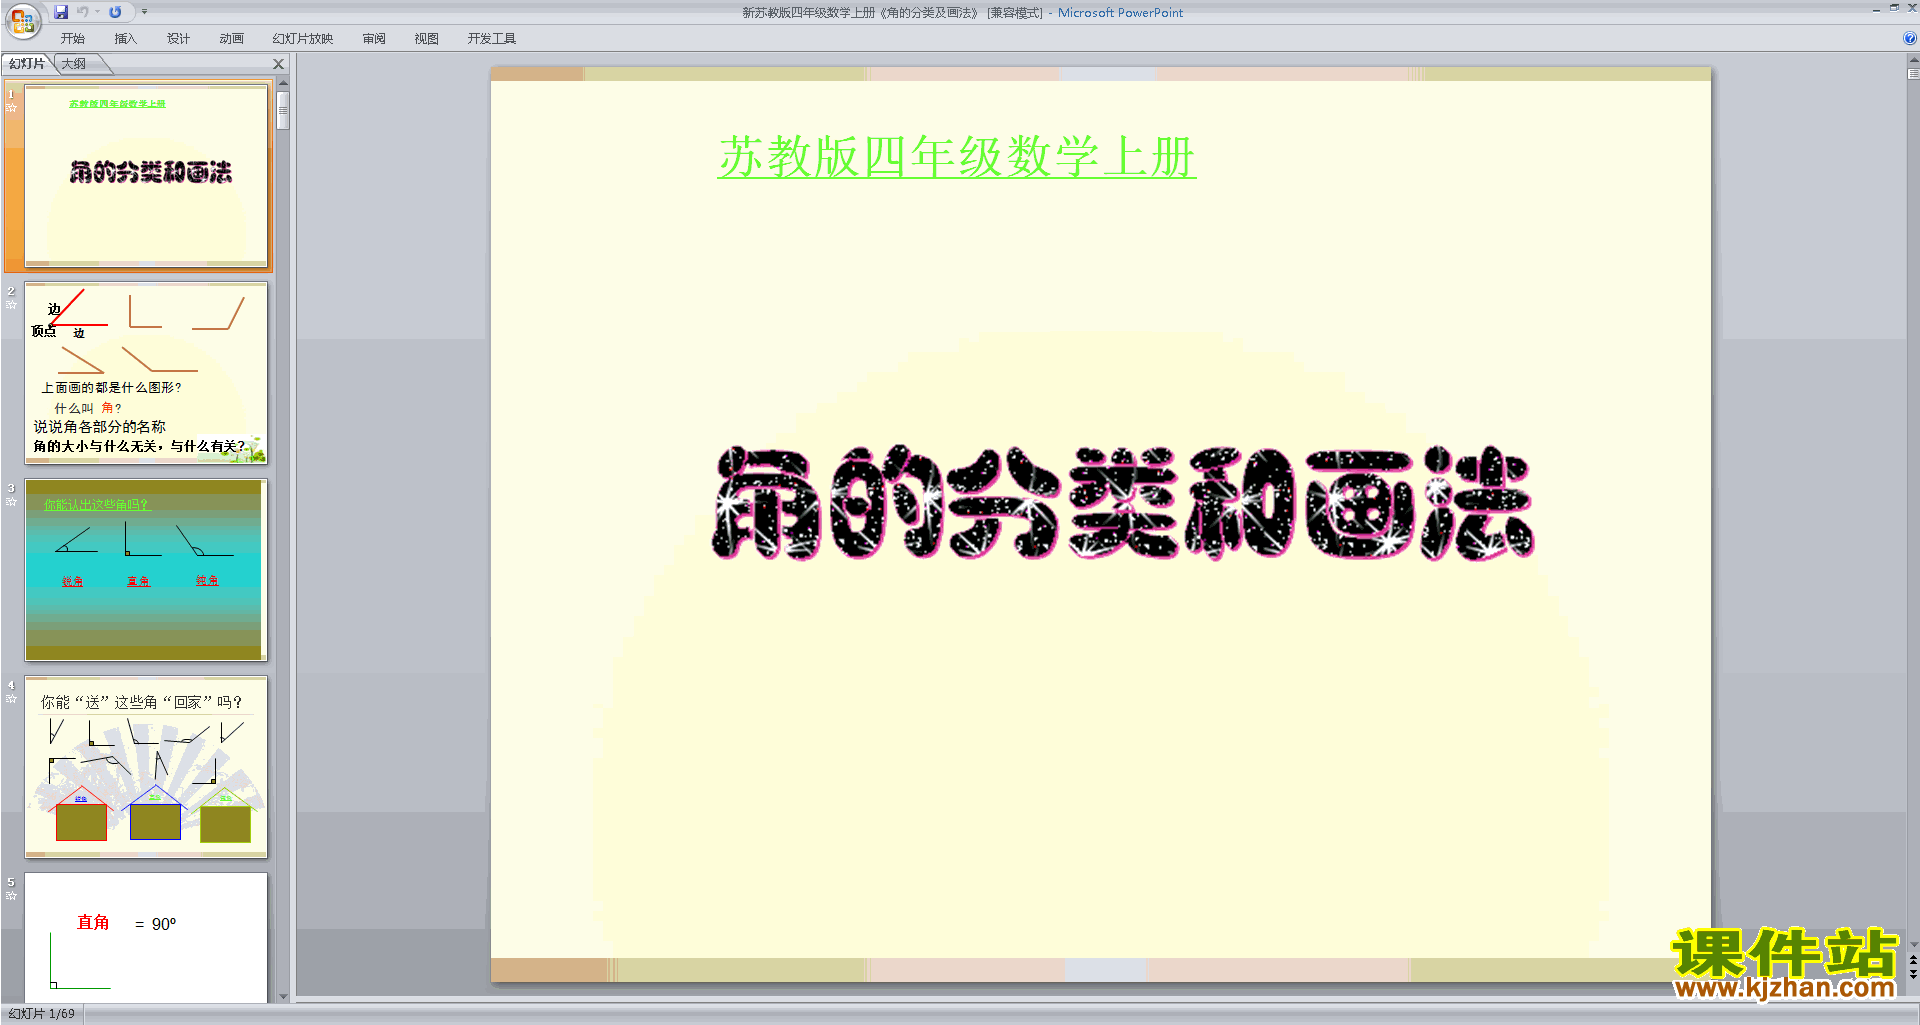The width and height of the screenshot is (1920, 1025).
Task: Redo or repeat the last action
Action: tap(115, 12)
